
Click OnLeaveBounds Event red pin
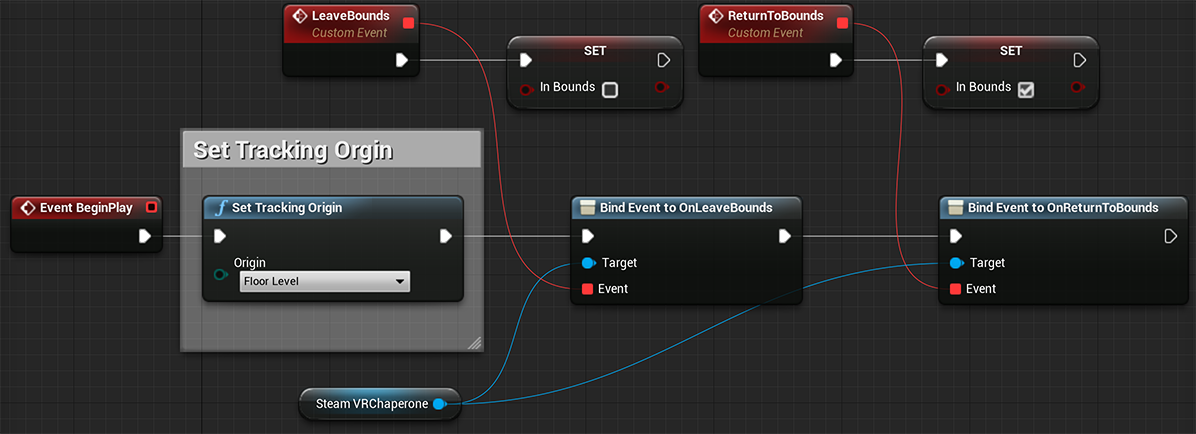tap(587, 288)
